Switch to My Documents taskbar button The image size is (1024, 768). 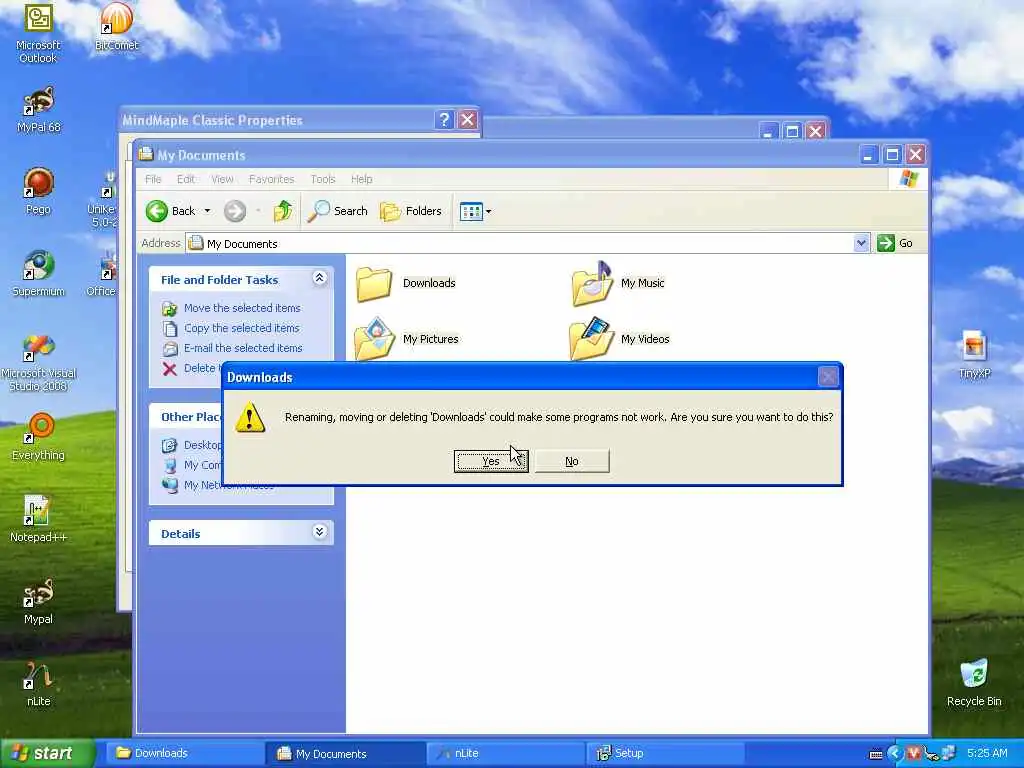click(346, 753)
